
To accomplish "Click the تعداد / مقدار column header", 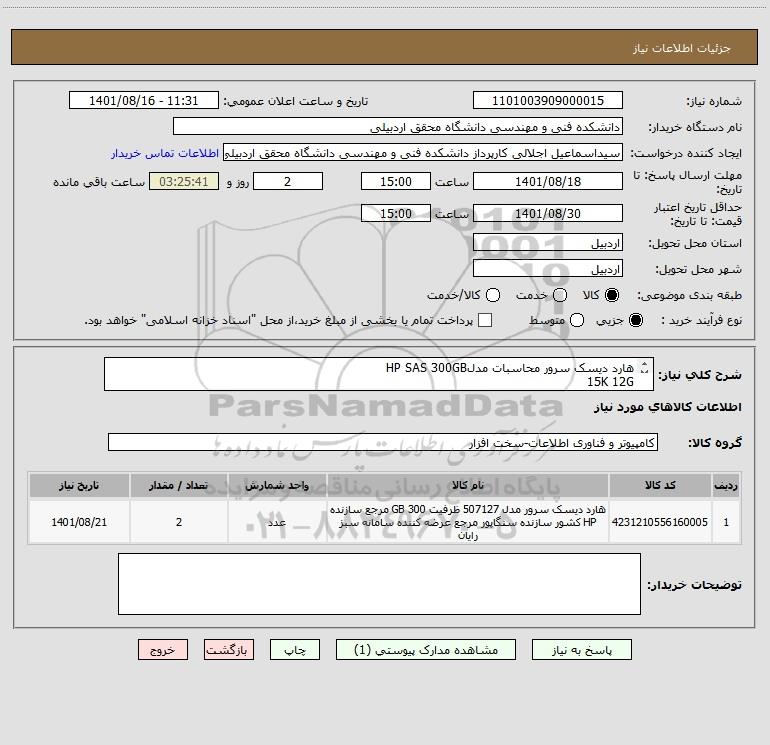I will point(179,485).
